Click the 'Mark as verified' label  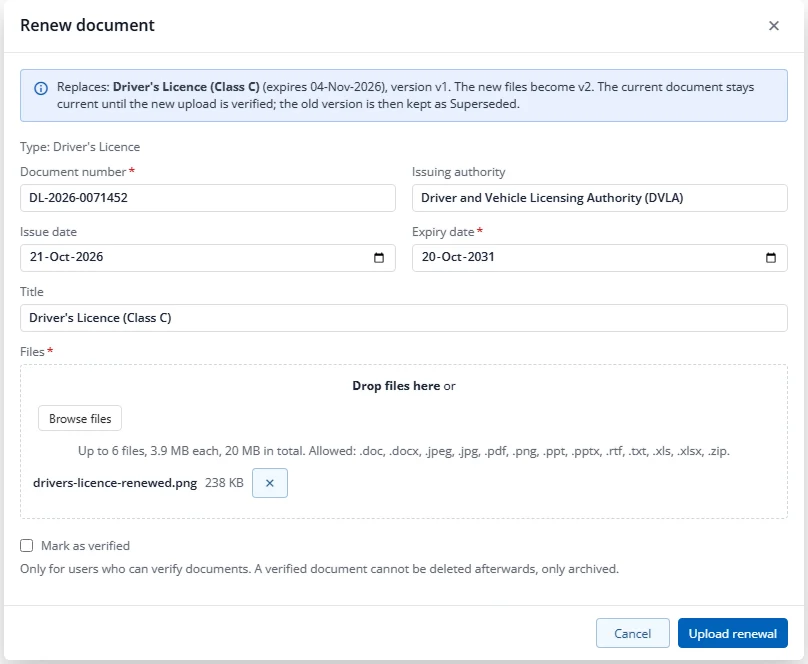click(86, 546)
